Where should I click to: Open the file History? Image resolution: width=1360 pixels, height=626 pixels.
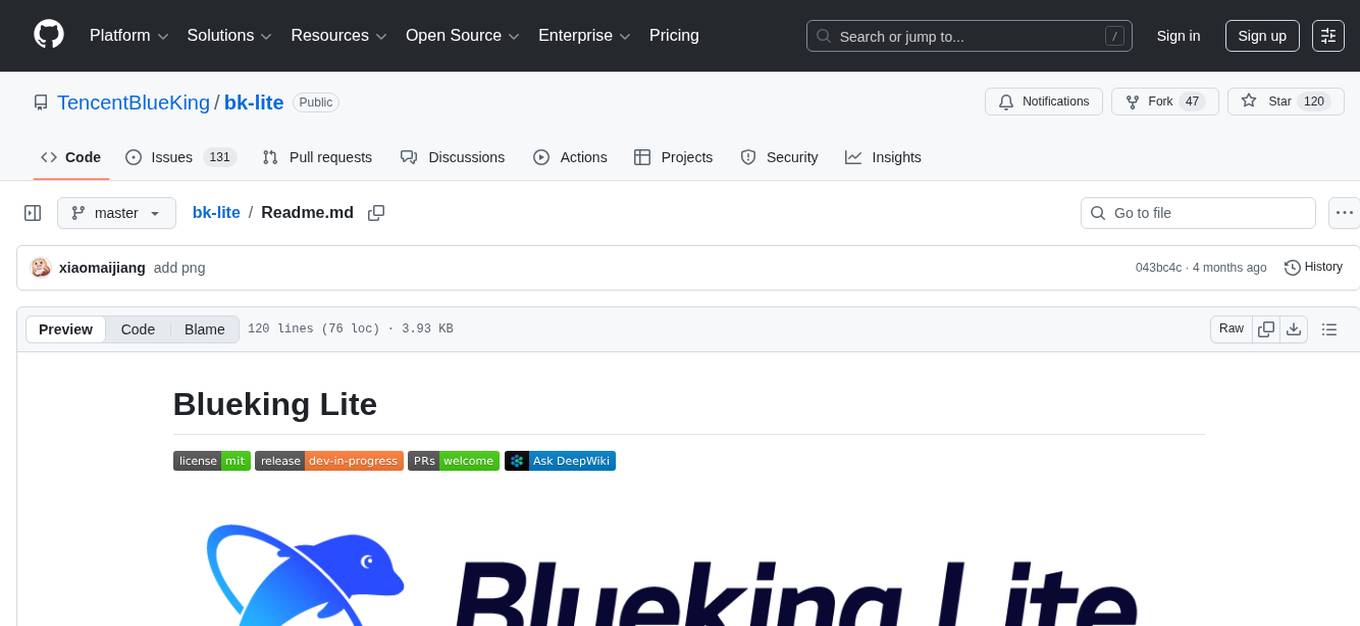[1313, 267]
